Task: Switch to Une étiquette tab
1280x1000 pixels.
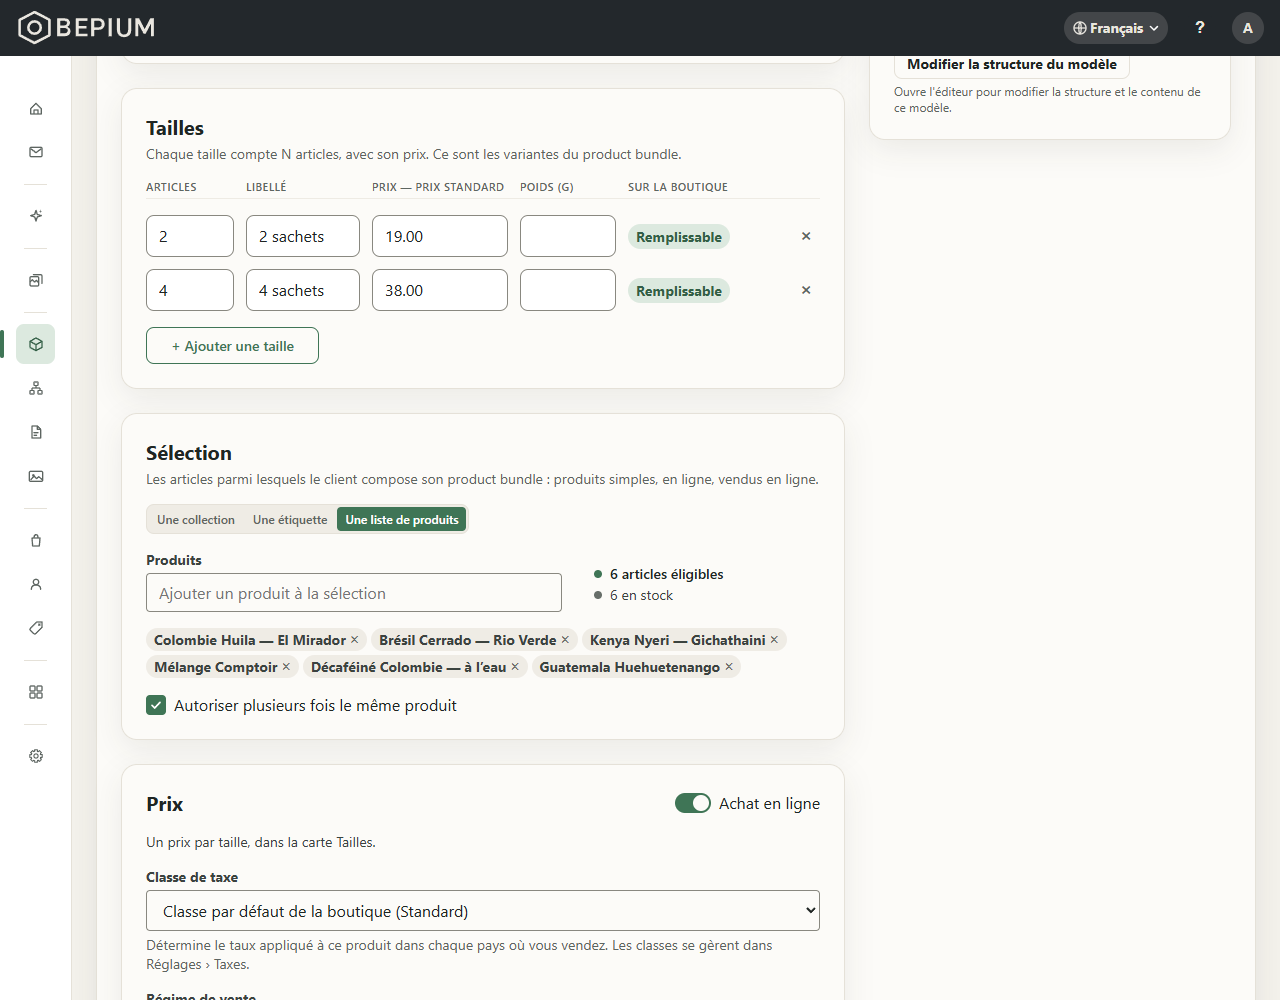Action: point(290,520)
